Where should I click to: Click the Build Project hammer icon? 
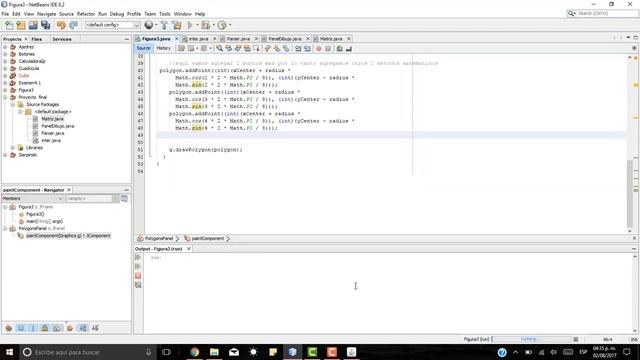click(x=164, y=25)
